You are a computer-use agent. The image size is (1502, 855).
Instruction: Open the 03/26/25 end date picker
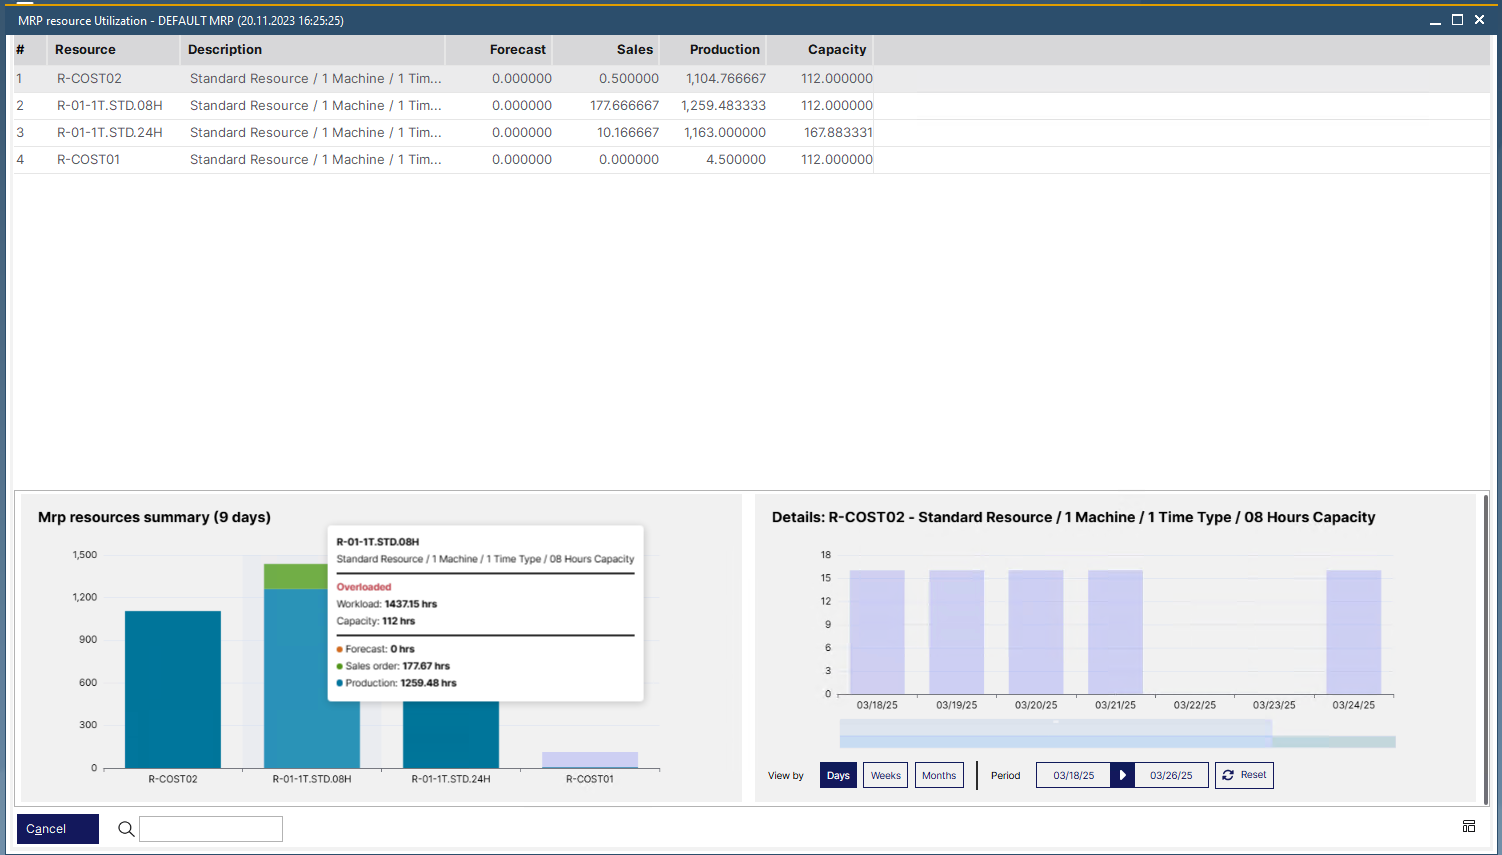tap(1171, 775)
